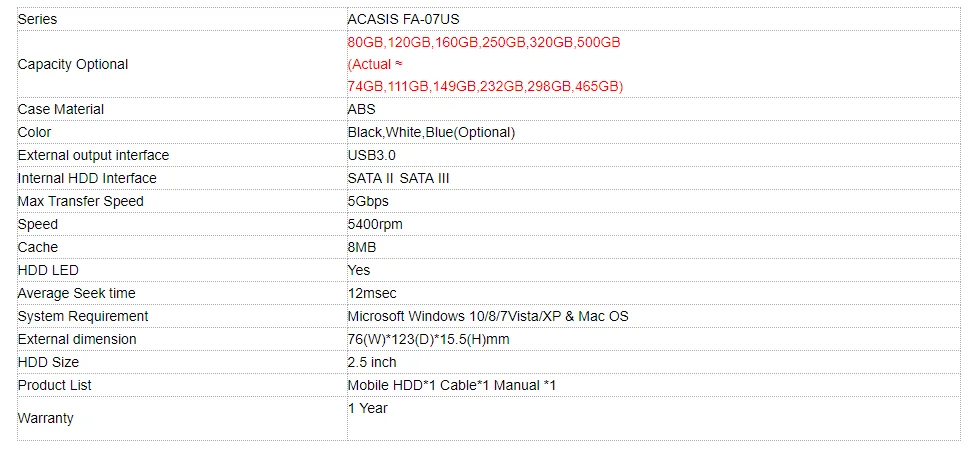Screen dimensions: 975x450
Task: Click the External dimension label
Action: click(77, 339)
